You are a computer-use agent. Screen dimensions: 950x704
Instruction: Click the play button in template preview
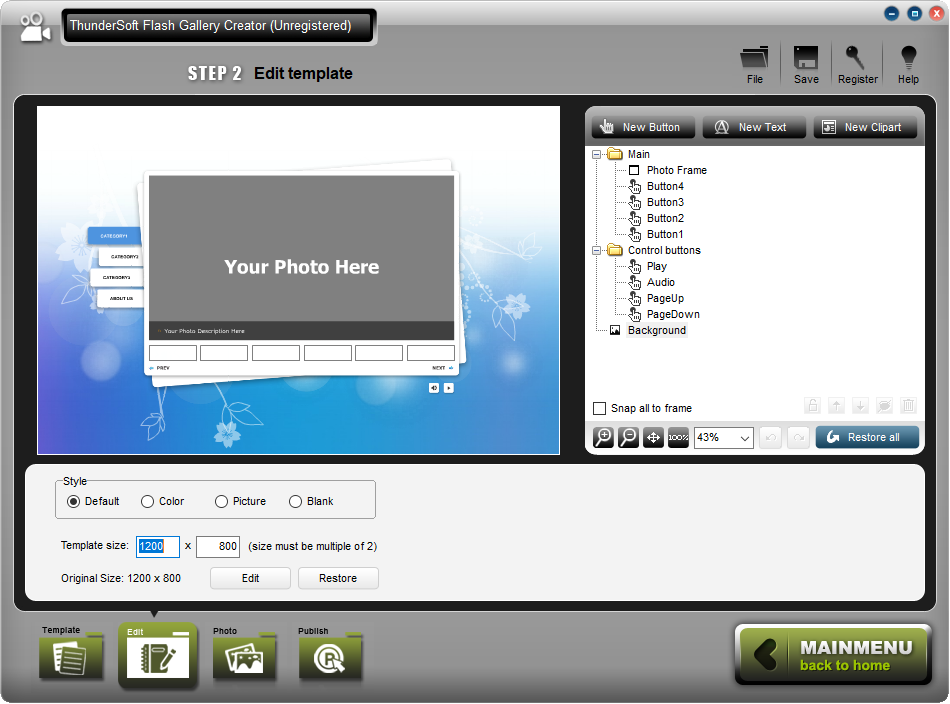tap(448, 388)
